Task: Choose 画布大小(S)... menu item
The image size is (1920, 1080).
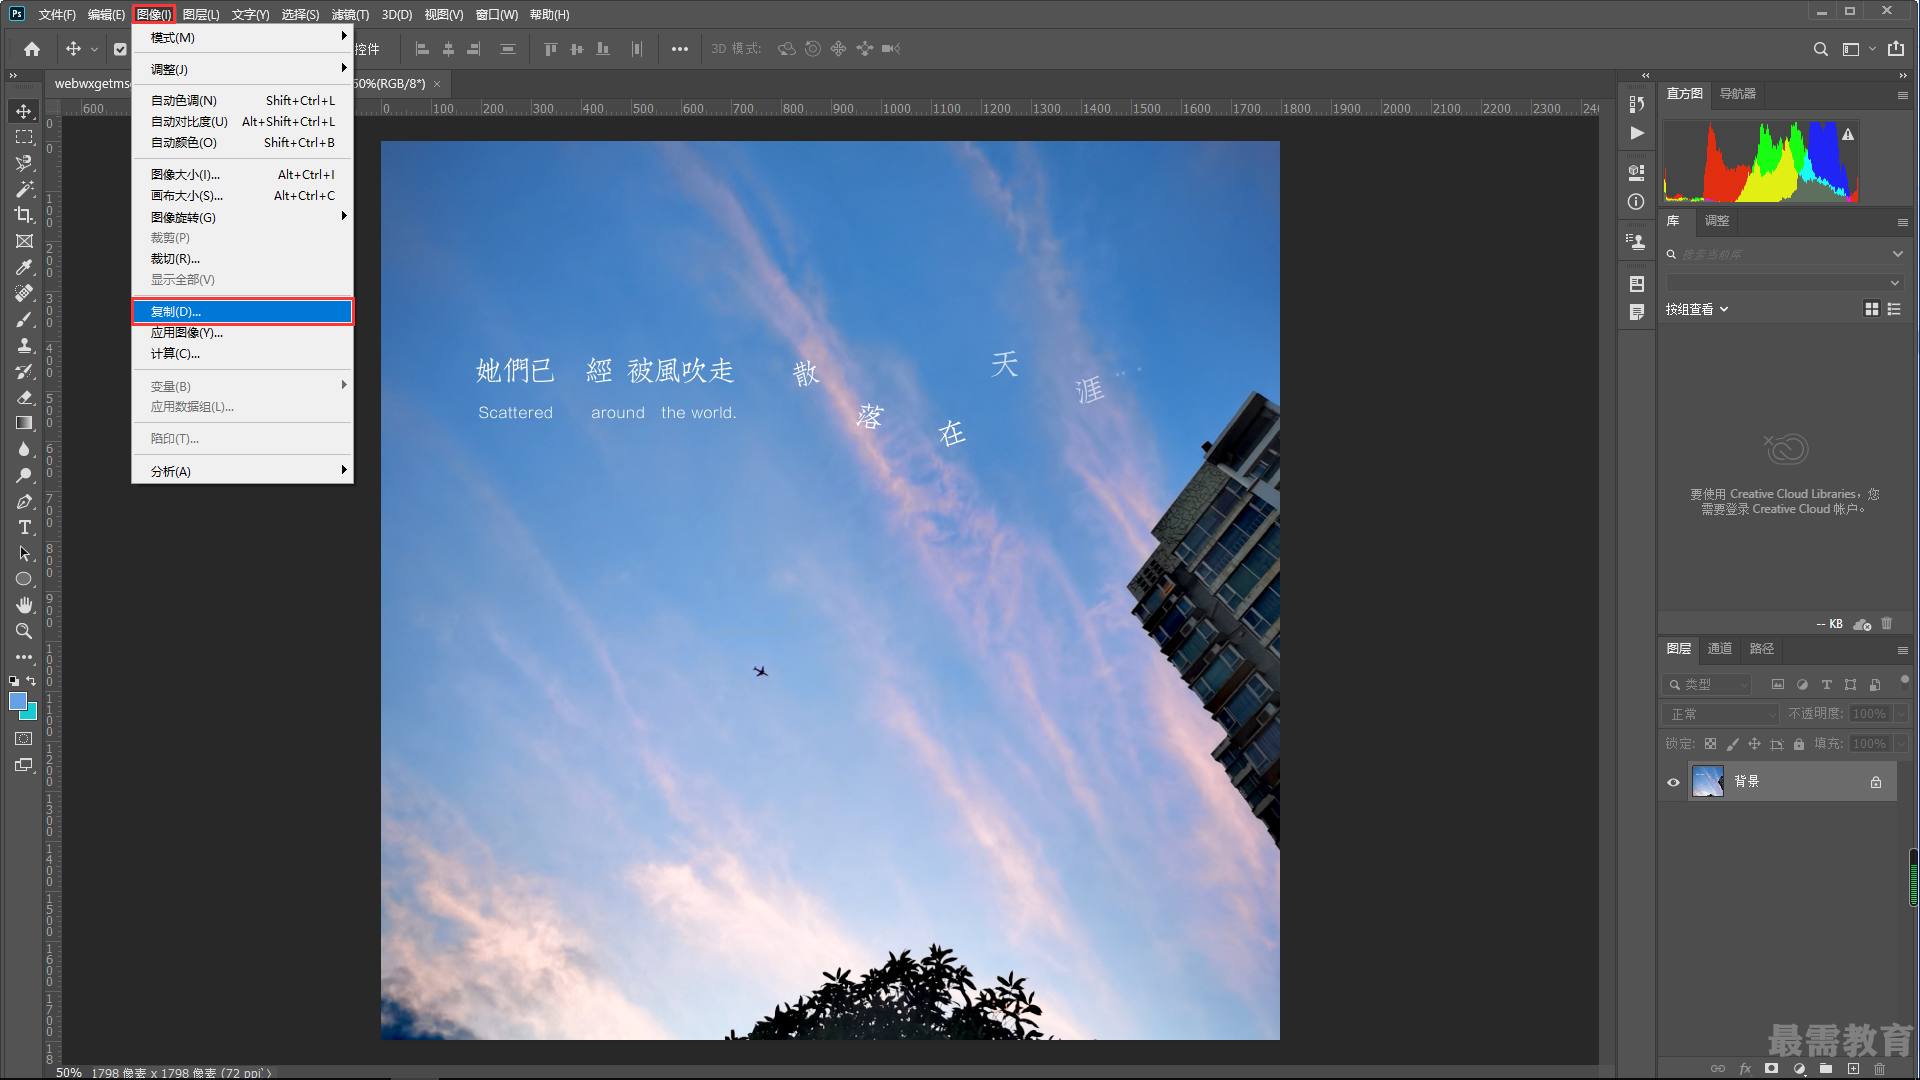Action: [242, 196]
